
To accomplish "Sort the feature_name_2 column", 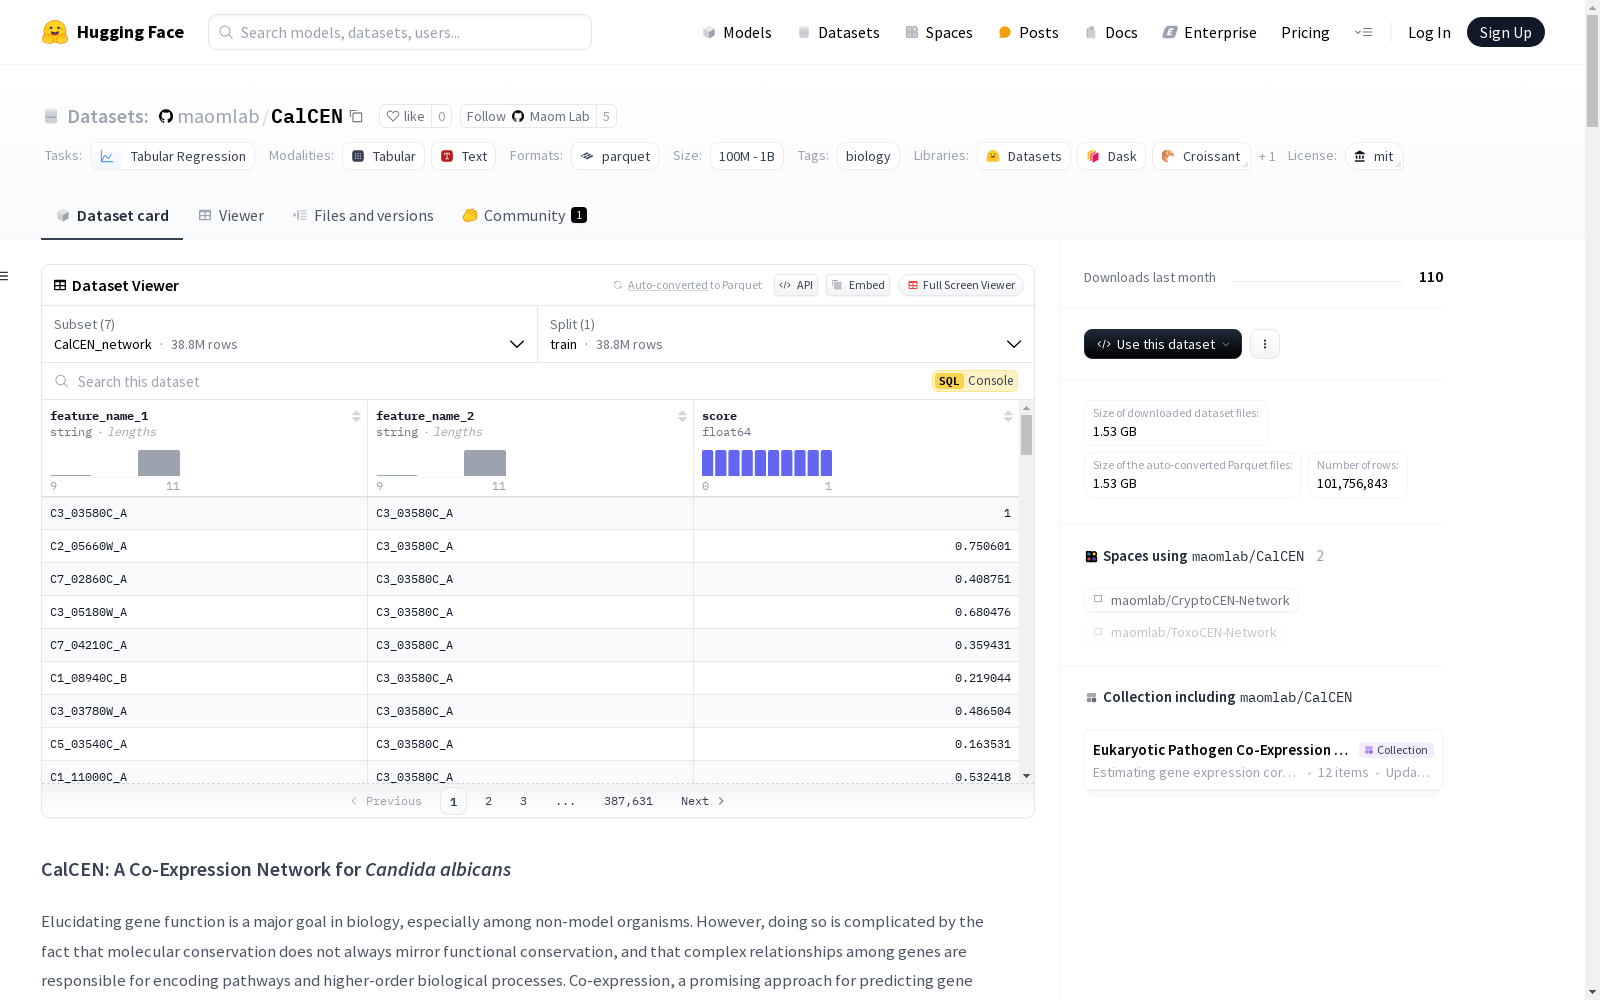I will pos(682,416).
